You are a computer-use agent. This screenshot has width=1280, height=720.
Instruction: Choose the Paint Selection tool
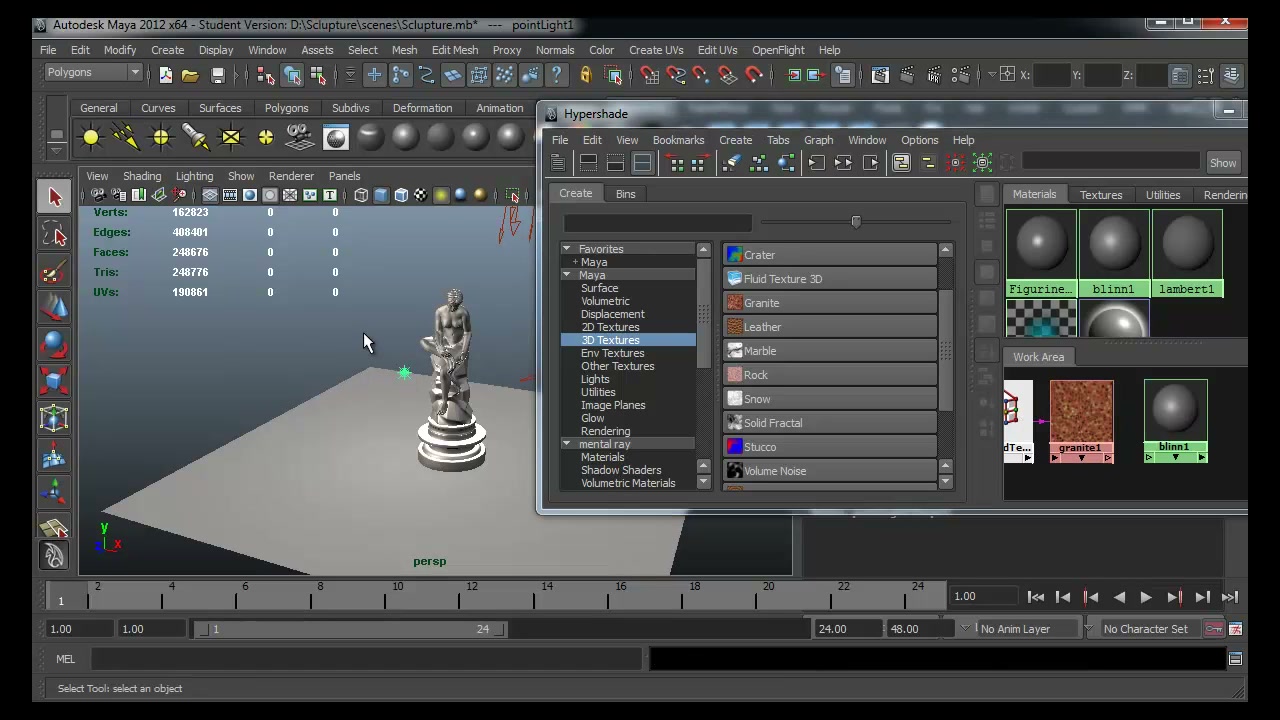pos(55,271)
